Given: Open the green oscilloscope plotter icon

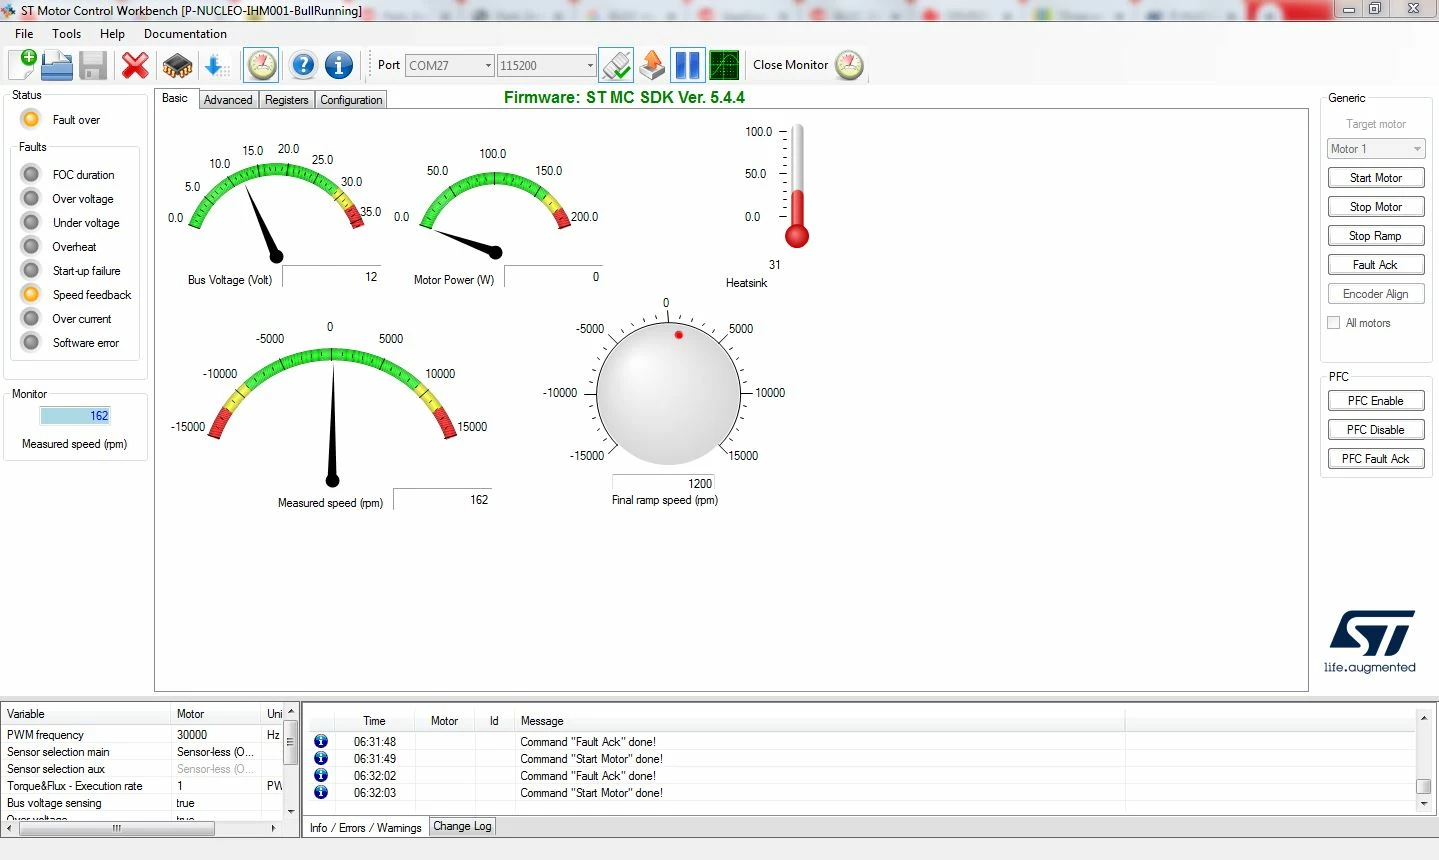Looking at the screenshot, I should pyautogui.click(x=724, y=65).
